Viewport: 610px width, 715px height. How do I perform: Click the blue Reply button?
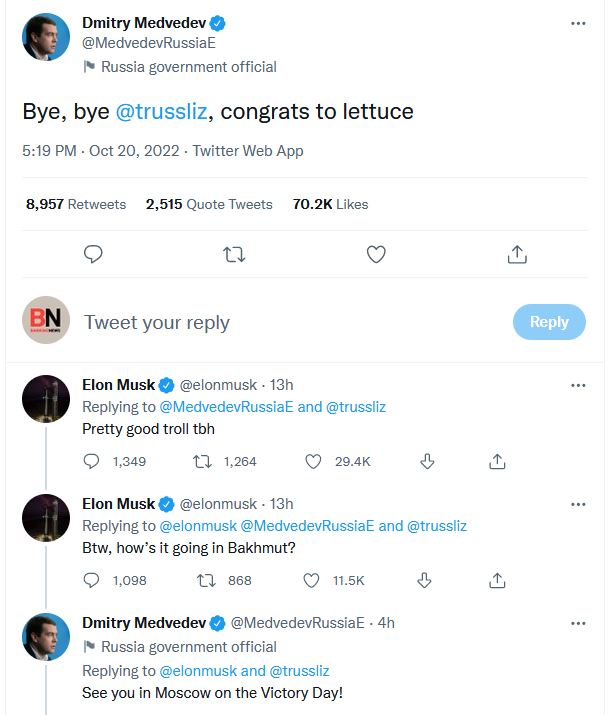pyautogui.click(x=549, y=321)
